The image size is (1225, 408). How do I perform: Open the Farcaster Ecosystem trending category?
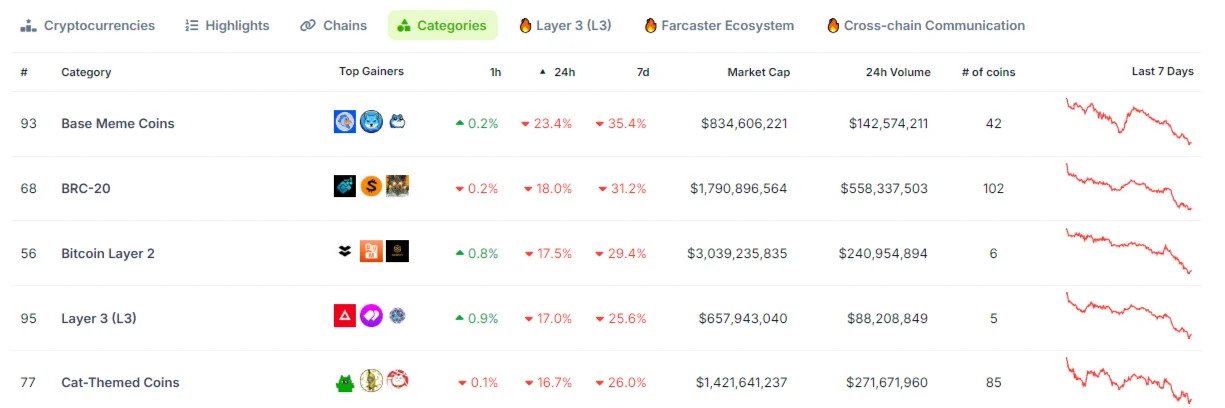coord(719,25)
